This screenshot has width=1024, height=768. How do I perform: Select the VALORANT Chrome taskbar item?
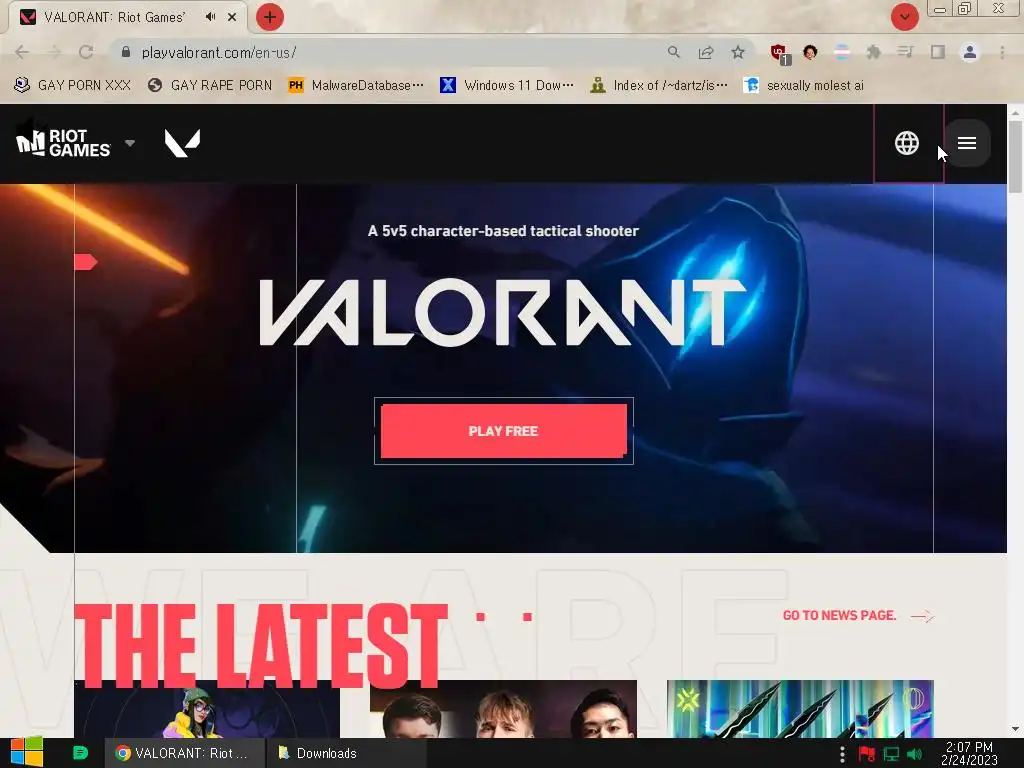[185, 753]
